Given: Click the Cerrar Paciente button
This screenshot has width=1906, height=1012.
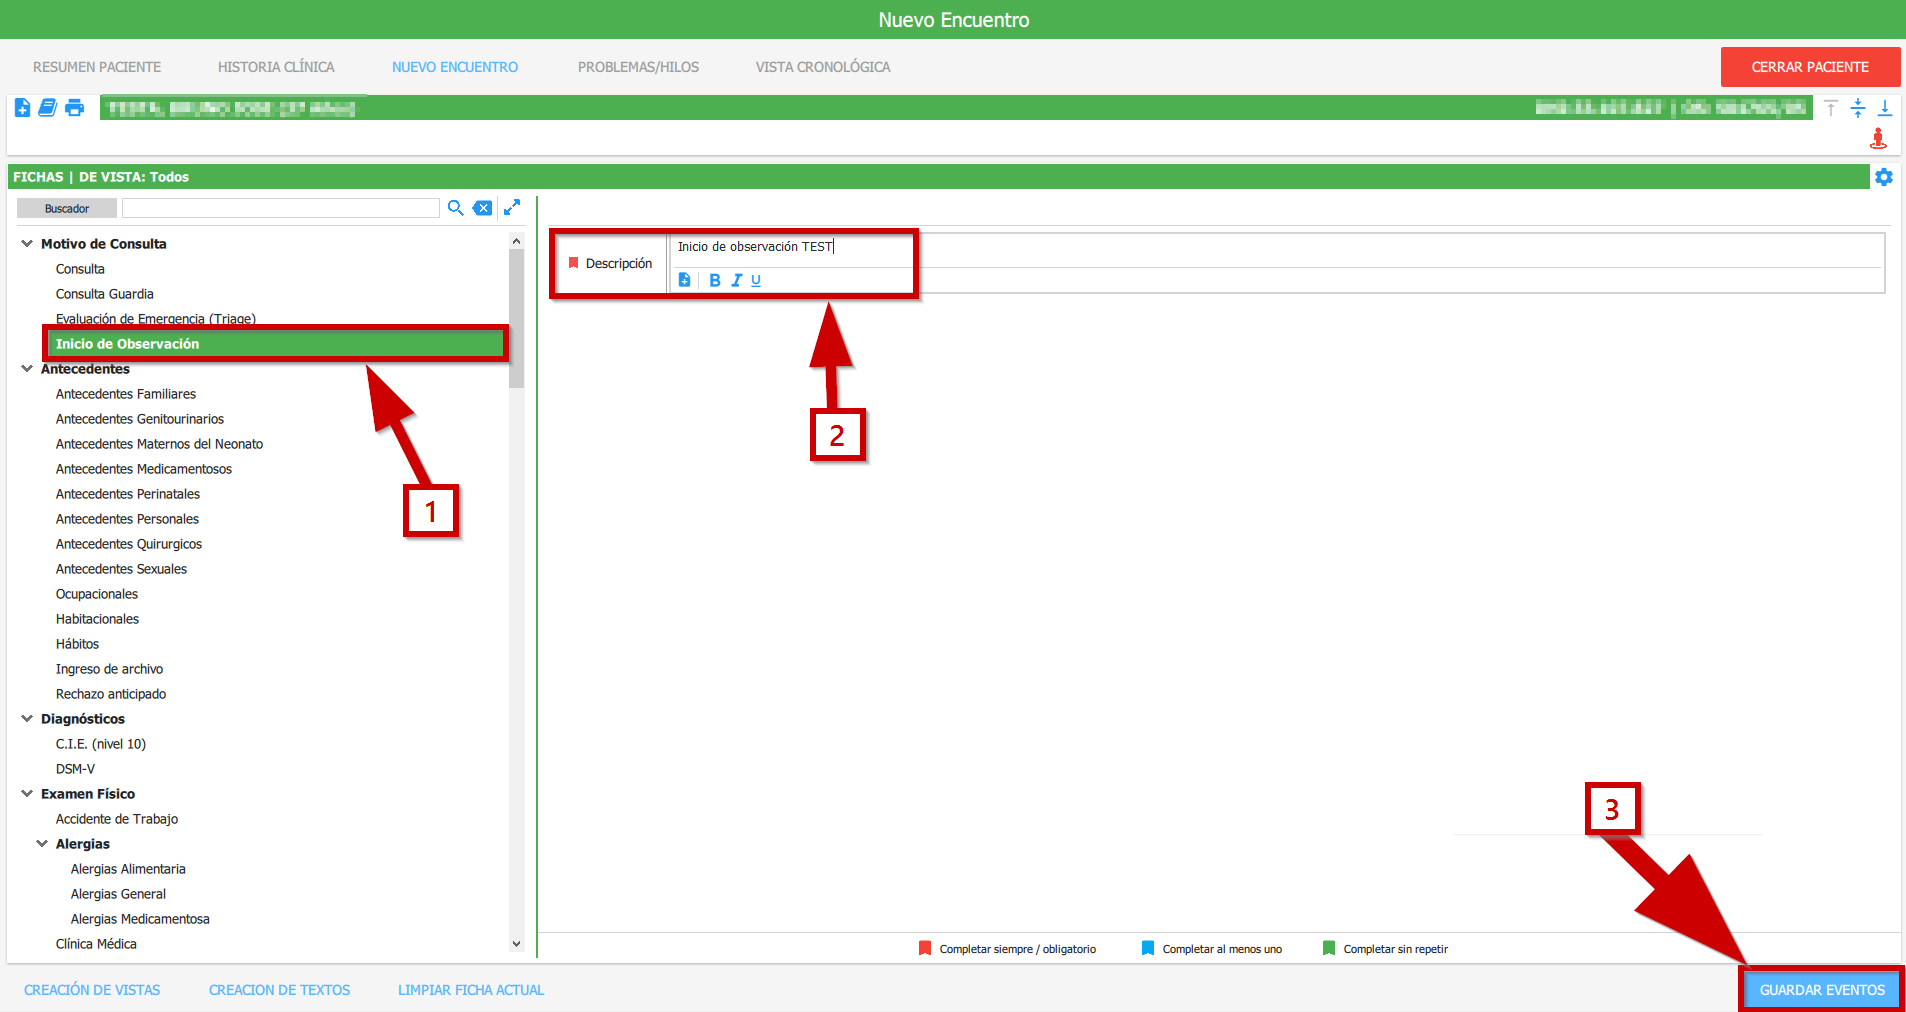Looking at the screenshot, I should [x=1809, y=67].
